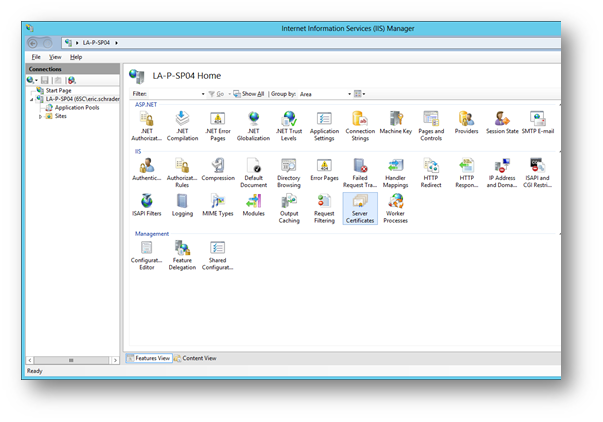Open Compression feature

[218, 169]
